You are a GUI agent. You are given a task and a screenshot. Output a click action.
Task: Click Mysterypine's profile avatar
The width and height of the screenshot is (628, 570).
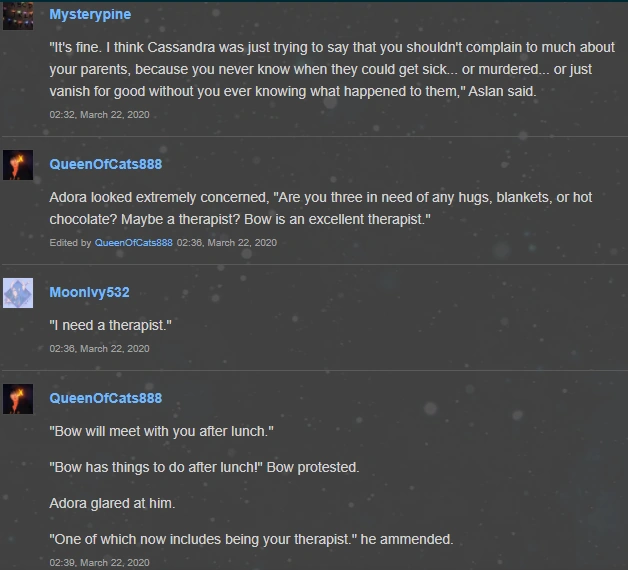coord(18,15)
